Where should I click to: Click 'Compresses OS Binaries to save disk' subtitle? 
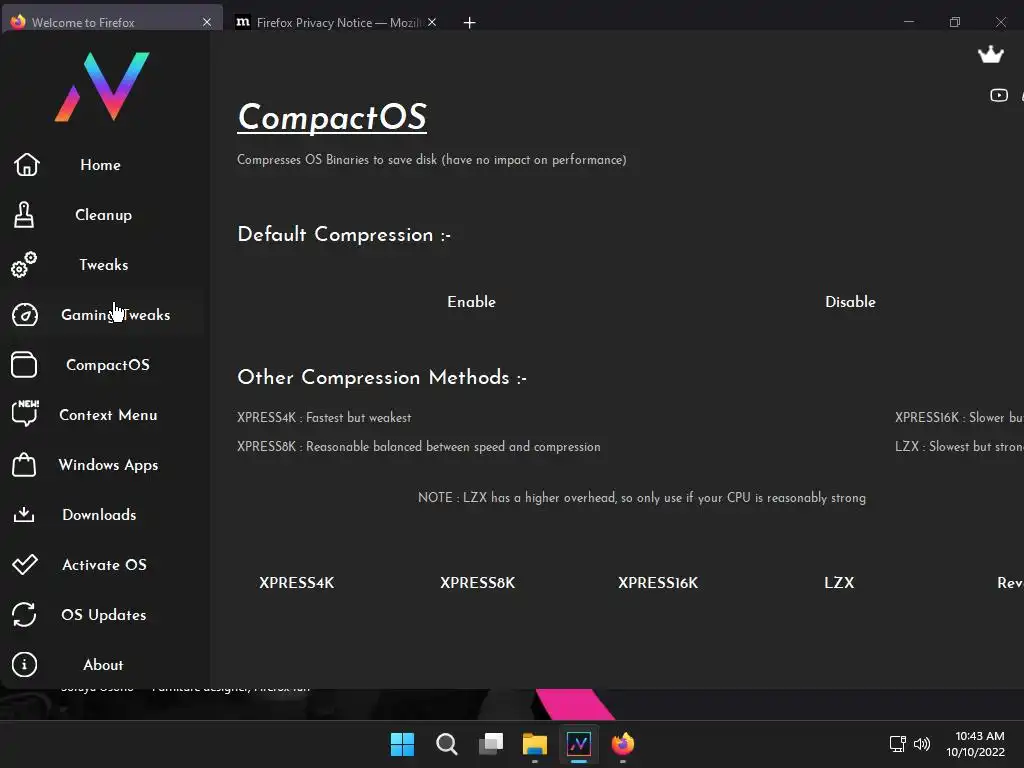(432, 159)
